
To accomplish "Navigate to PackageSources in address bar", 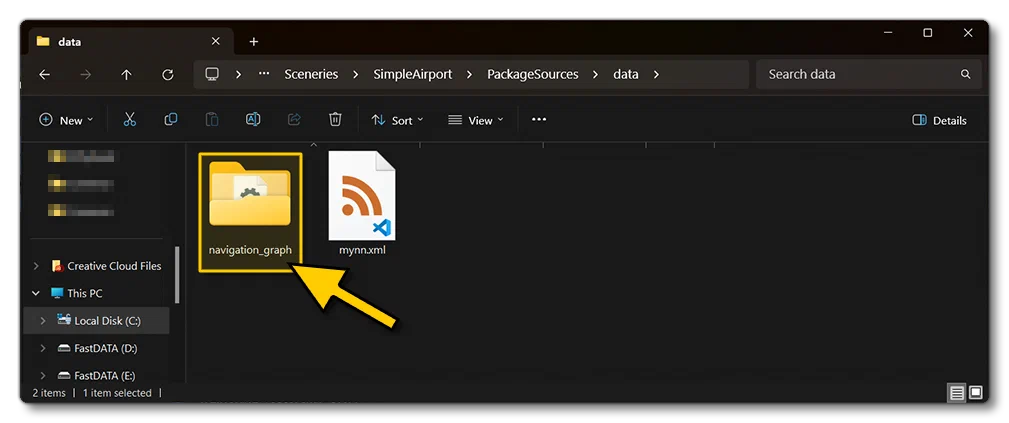I will point(533,75).
